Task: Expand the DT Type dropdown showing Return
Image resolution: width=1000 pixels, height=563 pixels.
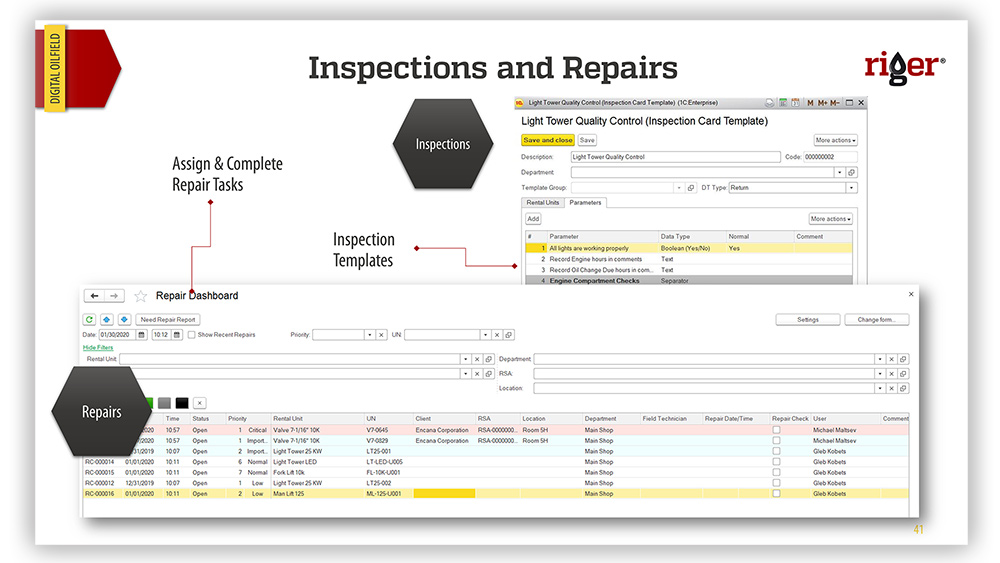Action: (851, 187)
